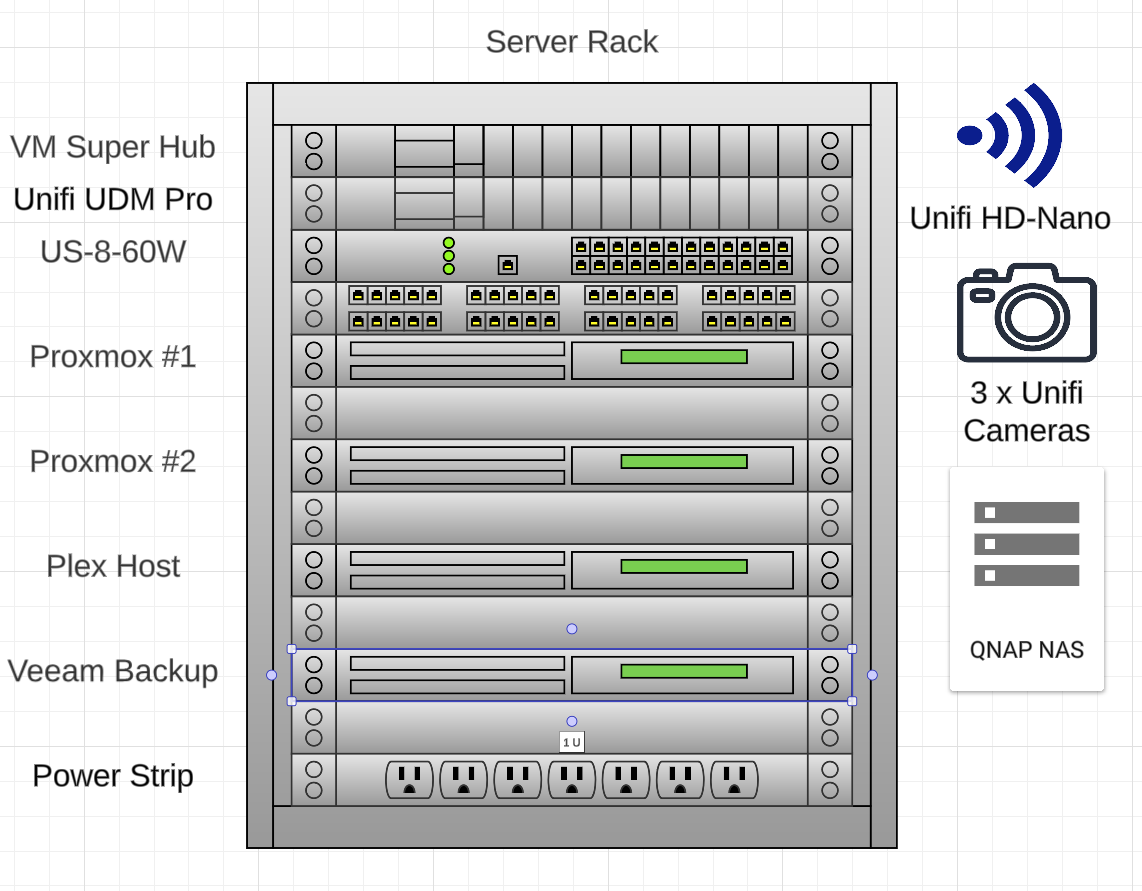Select the power strip outlet unit
The image size is (1142, 891).
point(571,779)
